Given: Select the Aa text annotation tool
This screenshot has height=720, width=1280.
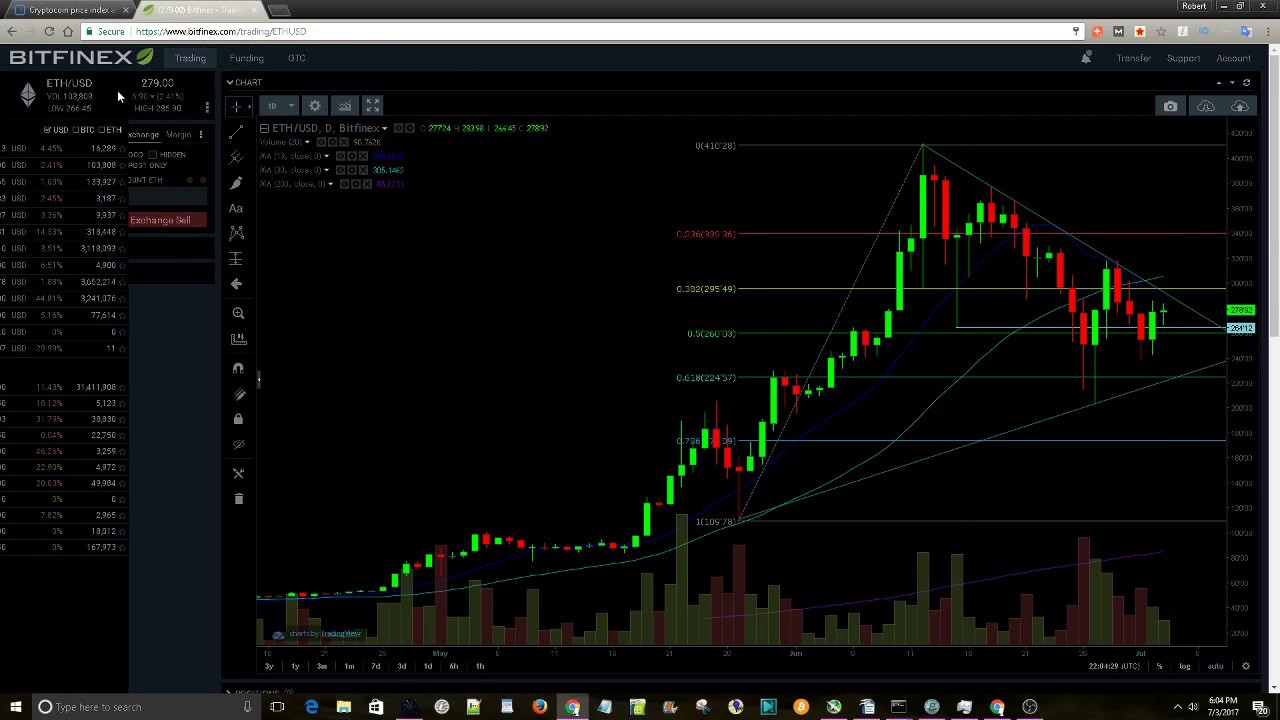Looking at the screenshot, I should (236, 208).
